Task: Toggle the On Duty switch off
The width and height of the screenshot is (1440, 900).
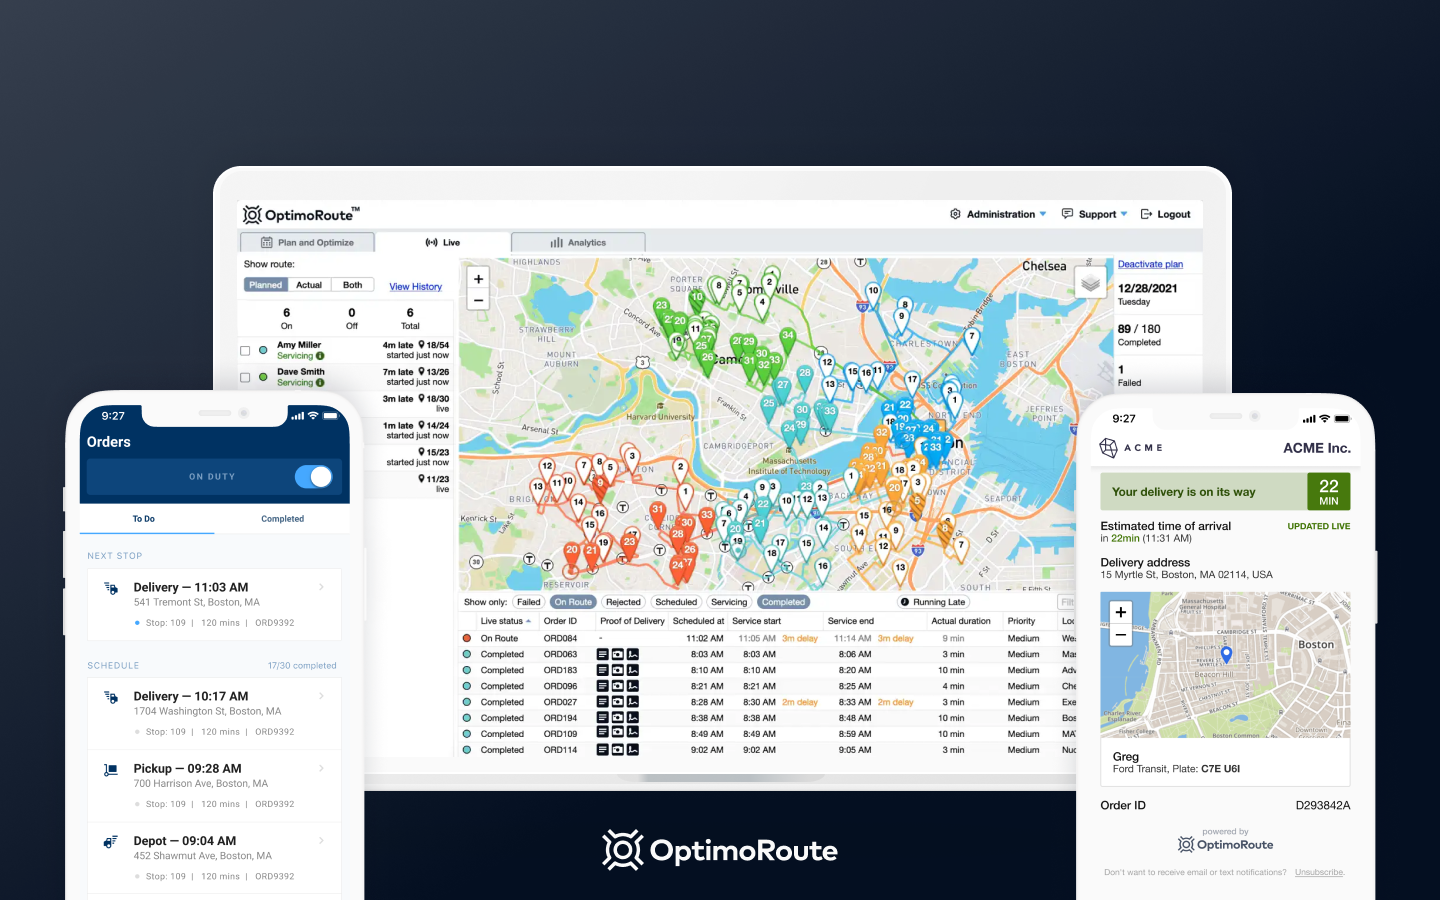Action: coord(313,477)
